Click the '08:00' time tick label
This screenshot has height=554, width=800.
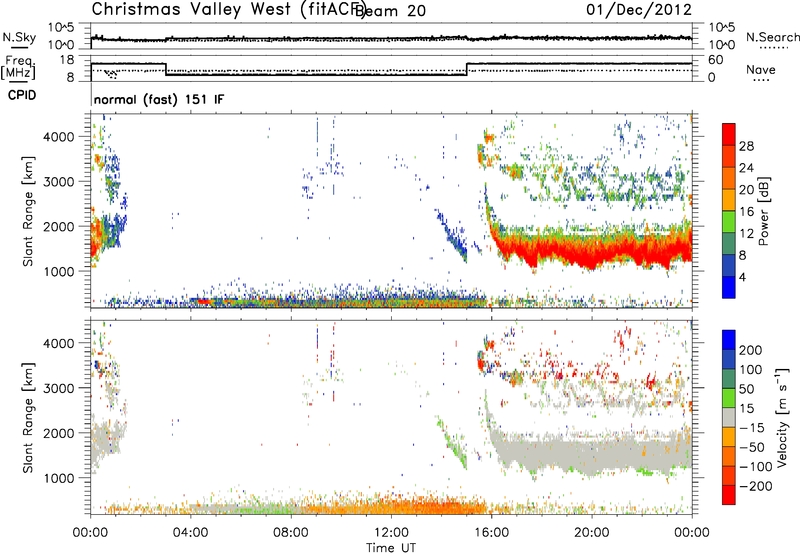coord(291,533)
